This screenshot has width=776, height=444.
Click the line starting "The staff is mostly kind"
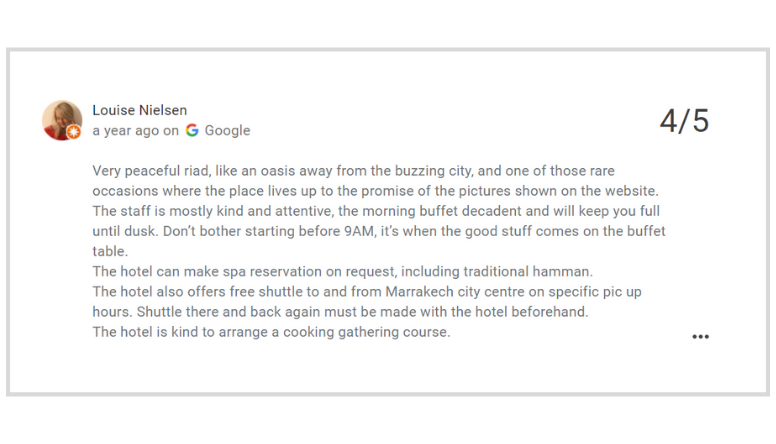tap(376, 211)
